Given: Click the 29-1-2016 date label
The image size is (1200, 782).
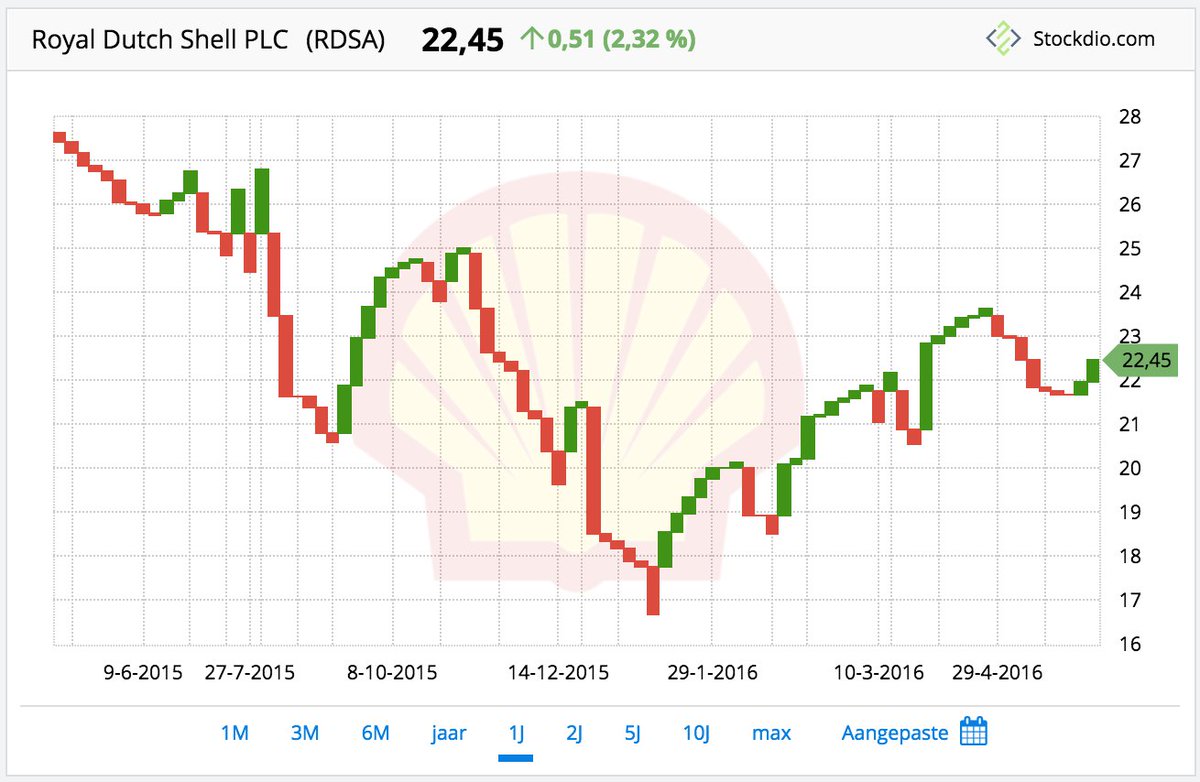Looking at the screenshot, I should 712,672.
